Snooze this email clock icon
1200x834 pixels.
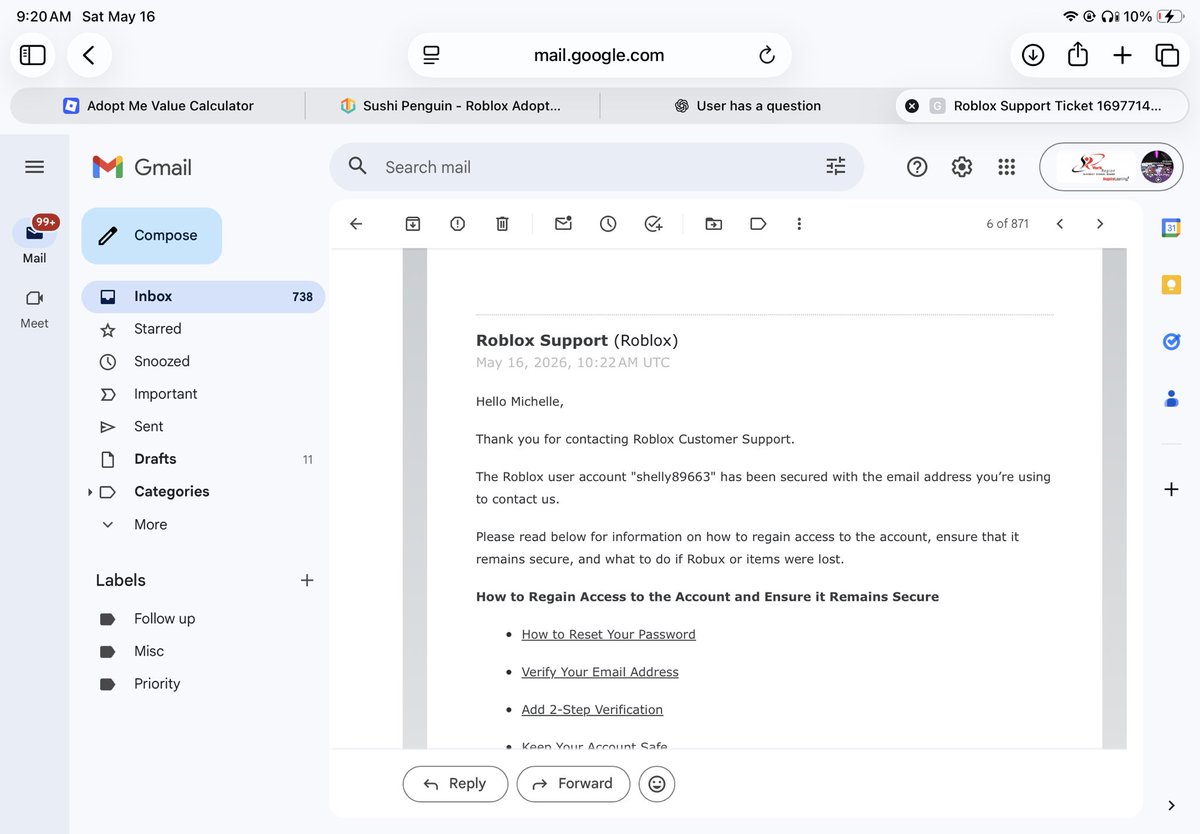[608, 224]
